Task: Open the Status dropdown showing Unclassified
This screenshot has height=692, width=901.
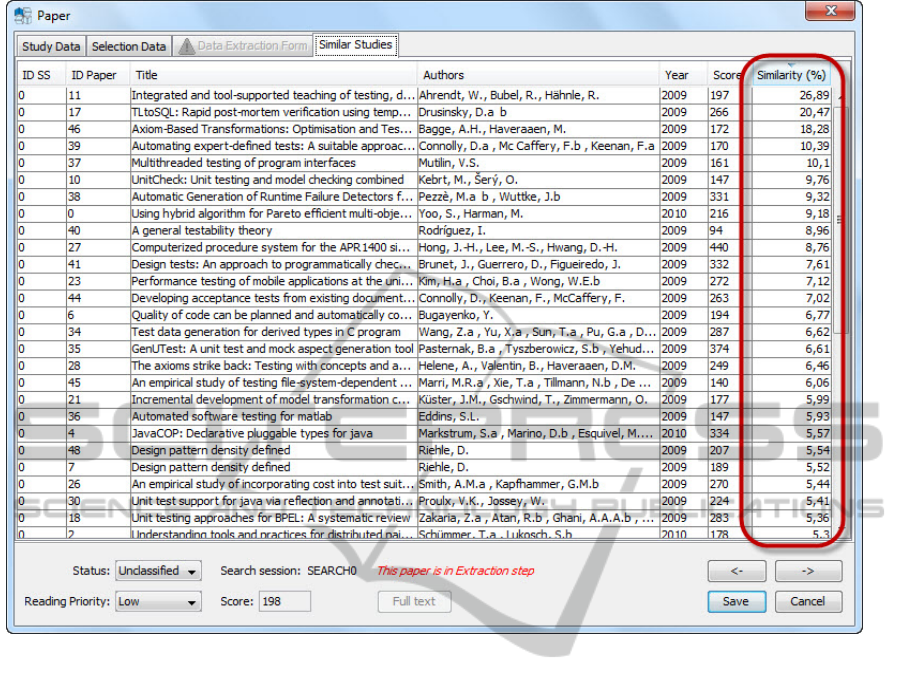Action: point(158,571)
